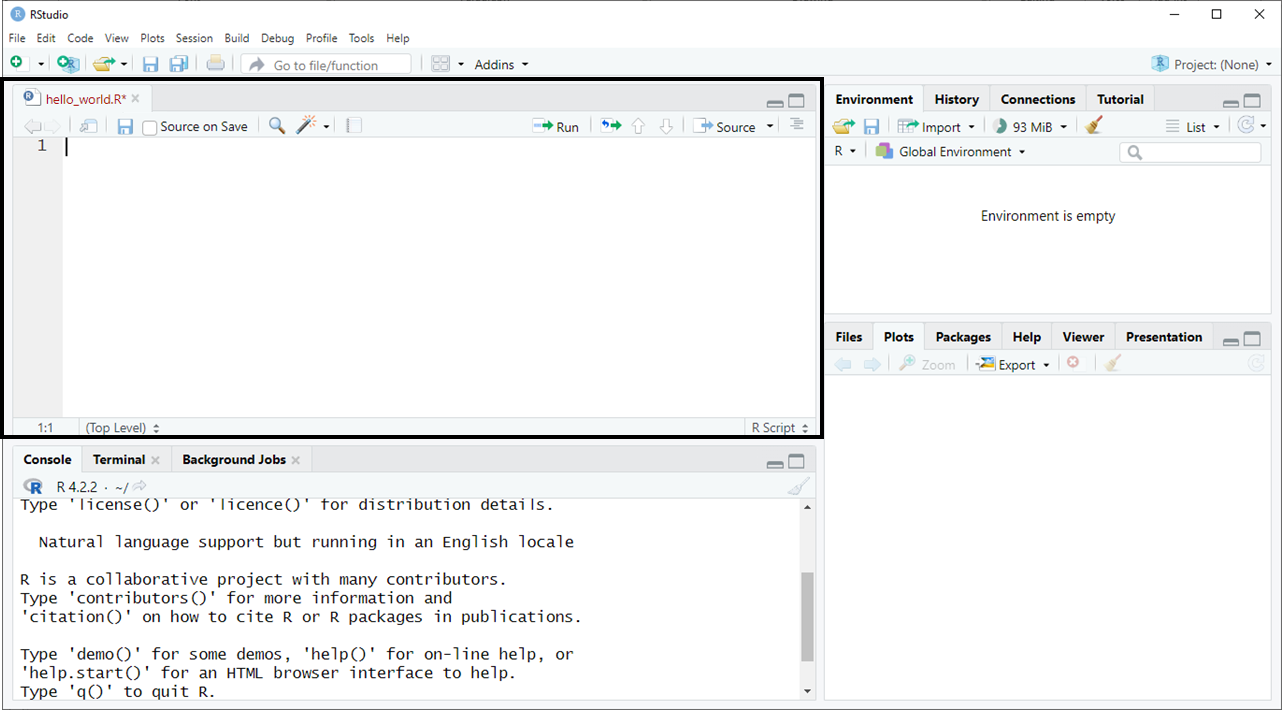Click the Run button
Screen dimensions: 1282x710
556,127
